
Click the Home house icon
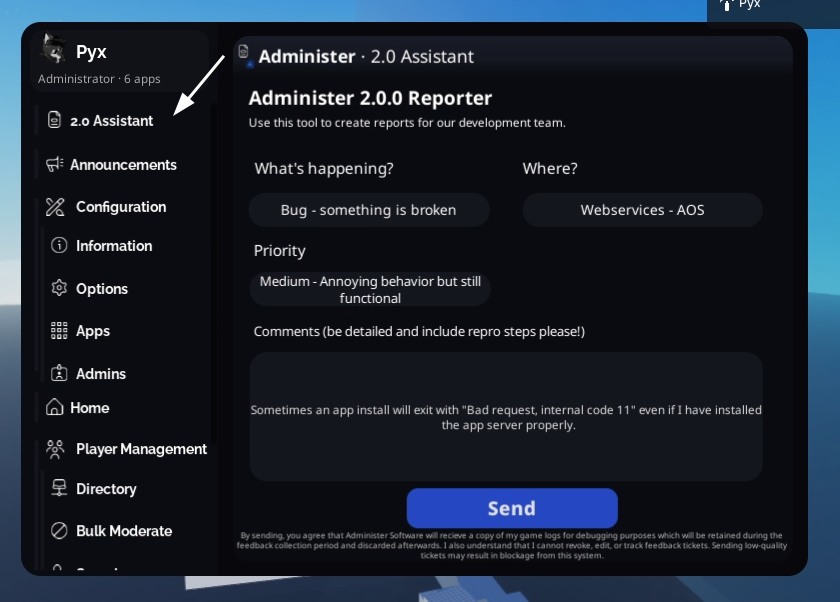click(55, 407)
